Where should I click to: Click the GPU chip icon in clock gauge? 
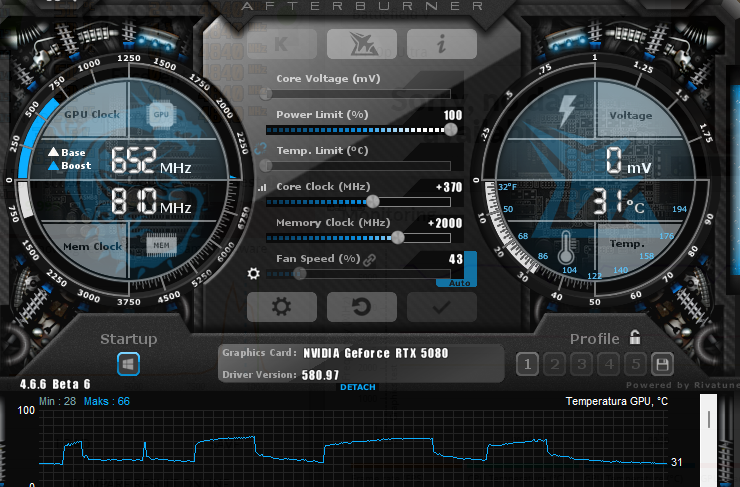(161, 115)
